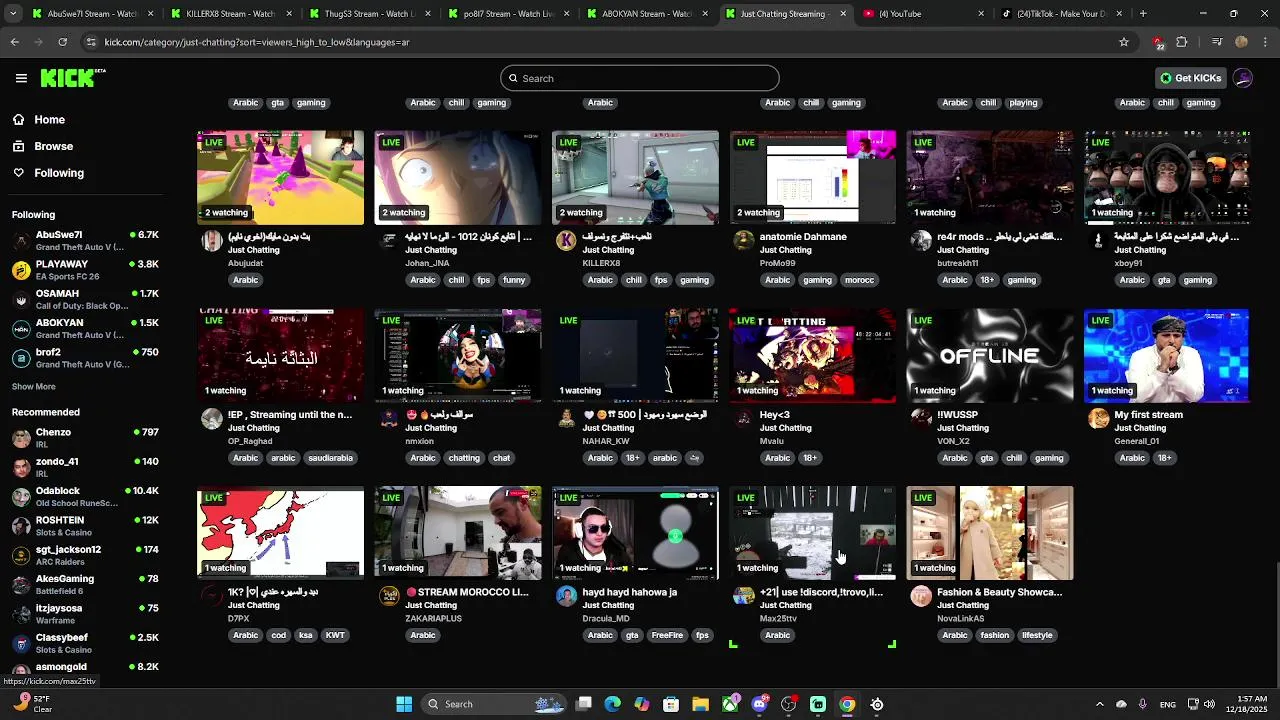Go back to previous page
The height and width of the screenshot is (720, 1280).
pyautogui.click(x=14, y=42)
